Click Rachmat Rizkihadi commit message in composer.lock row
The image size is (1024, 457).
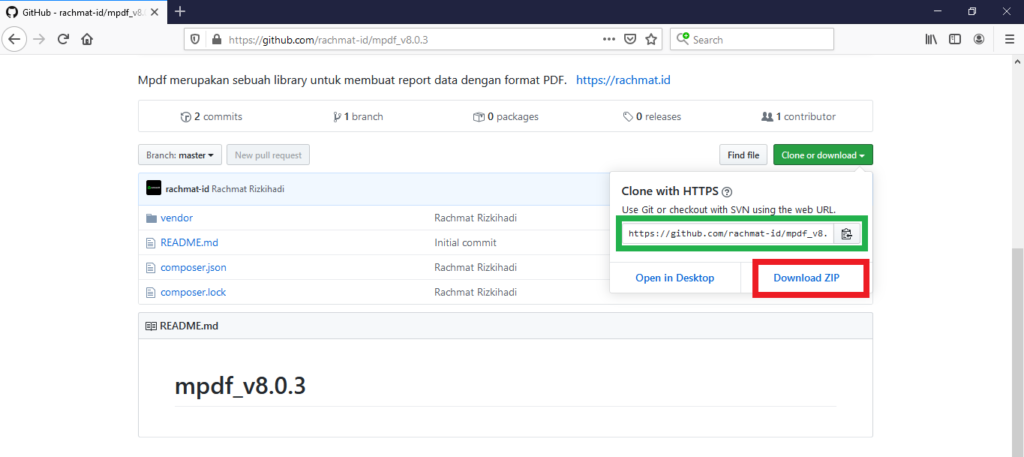click(475, 292)
